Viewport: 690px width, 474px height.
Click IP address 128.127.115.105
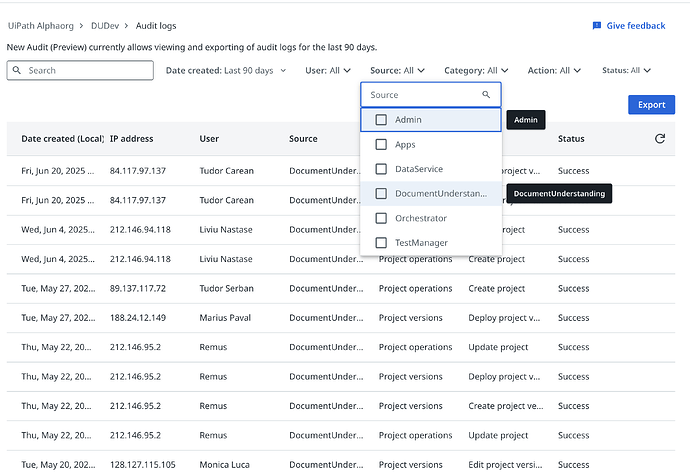(x=143, y=465)
